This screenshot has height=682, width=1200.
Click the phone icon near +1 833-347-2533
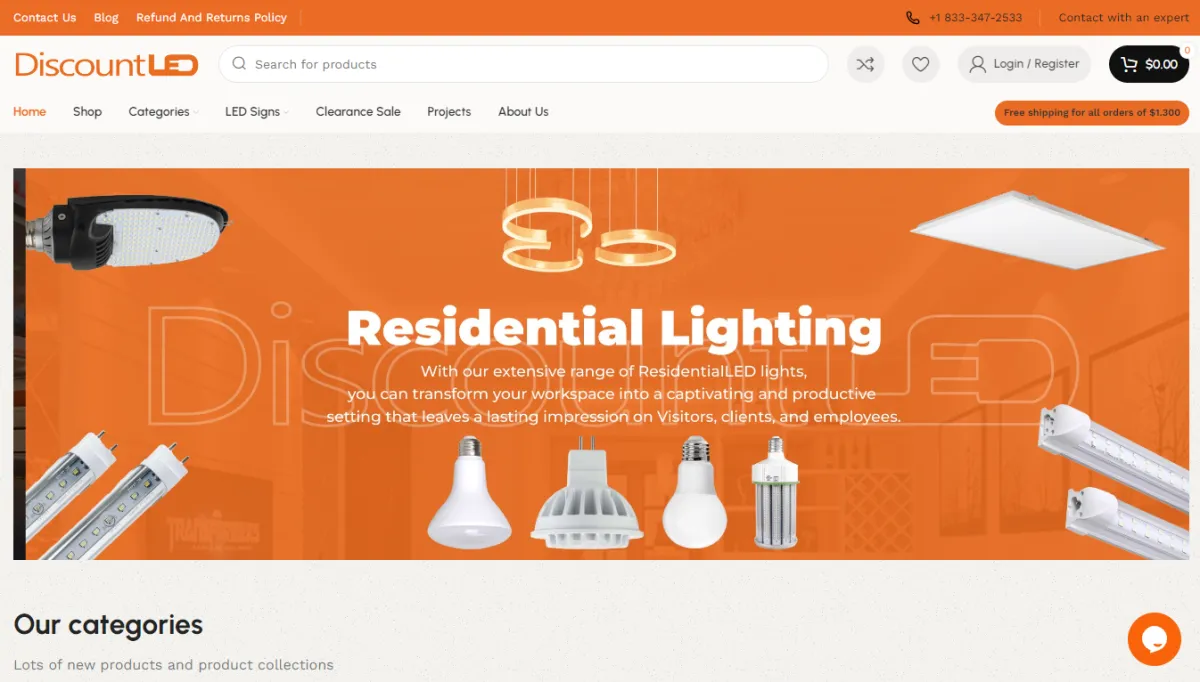pyautogui.click(x=913, y=17)
